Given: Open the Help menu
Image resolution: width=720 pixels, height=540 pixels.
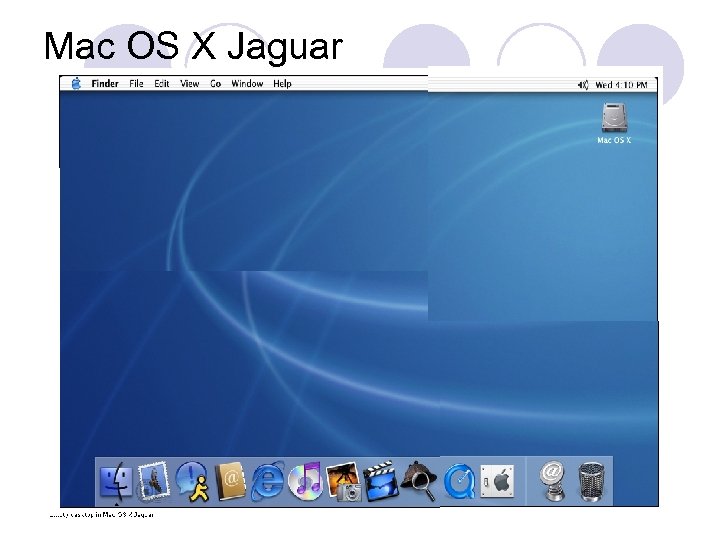Looking at the screenshot, I should pyautogui.click(x=282, y=84).
